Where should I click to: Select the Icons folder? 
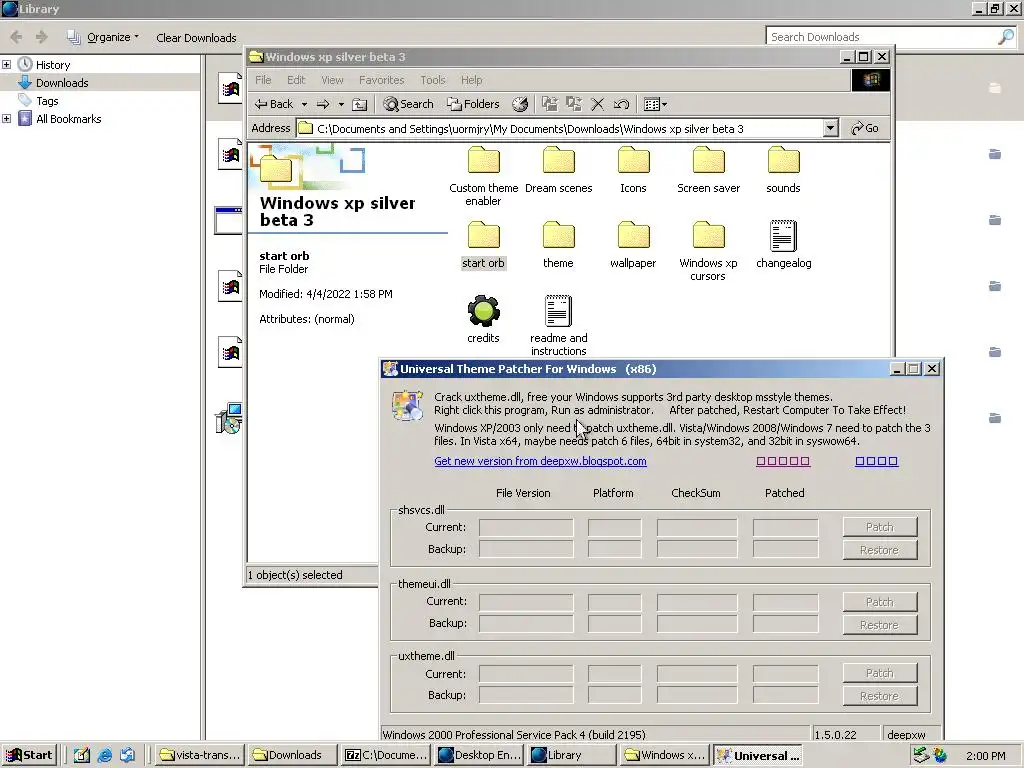[633, 170]
